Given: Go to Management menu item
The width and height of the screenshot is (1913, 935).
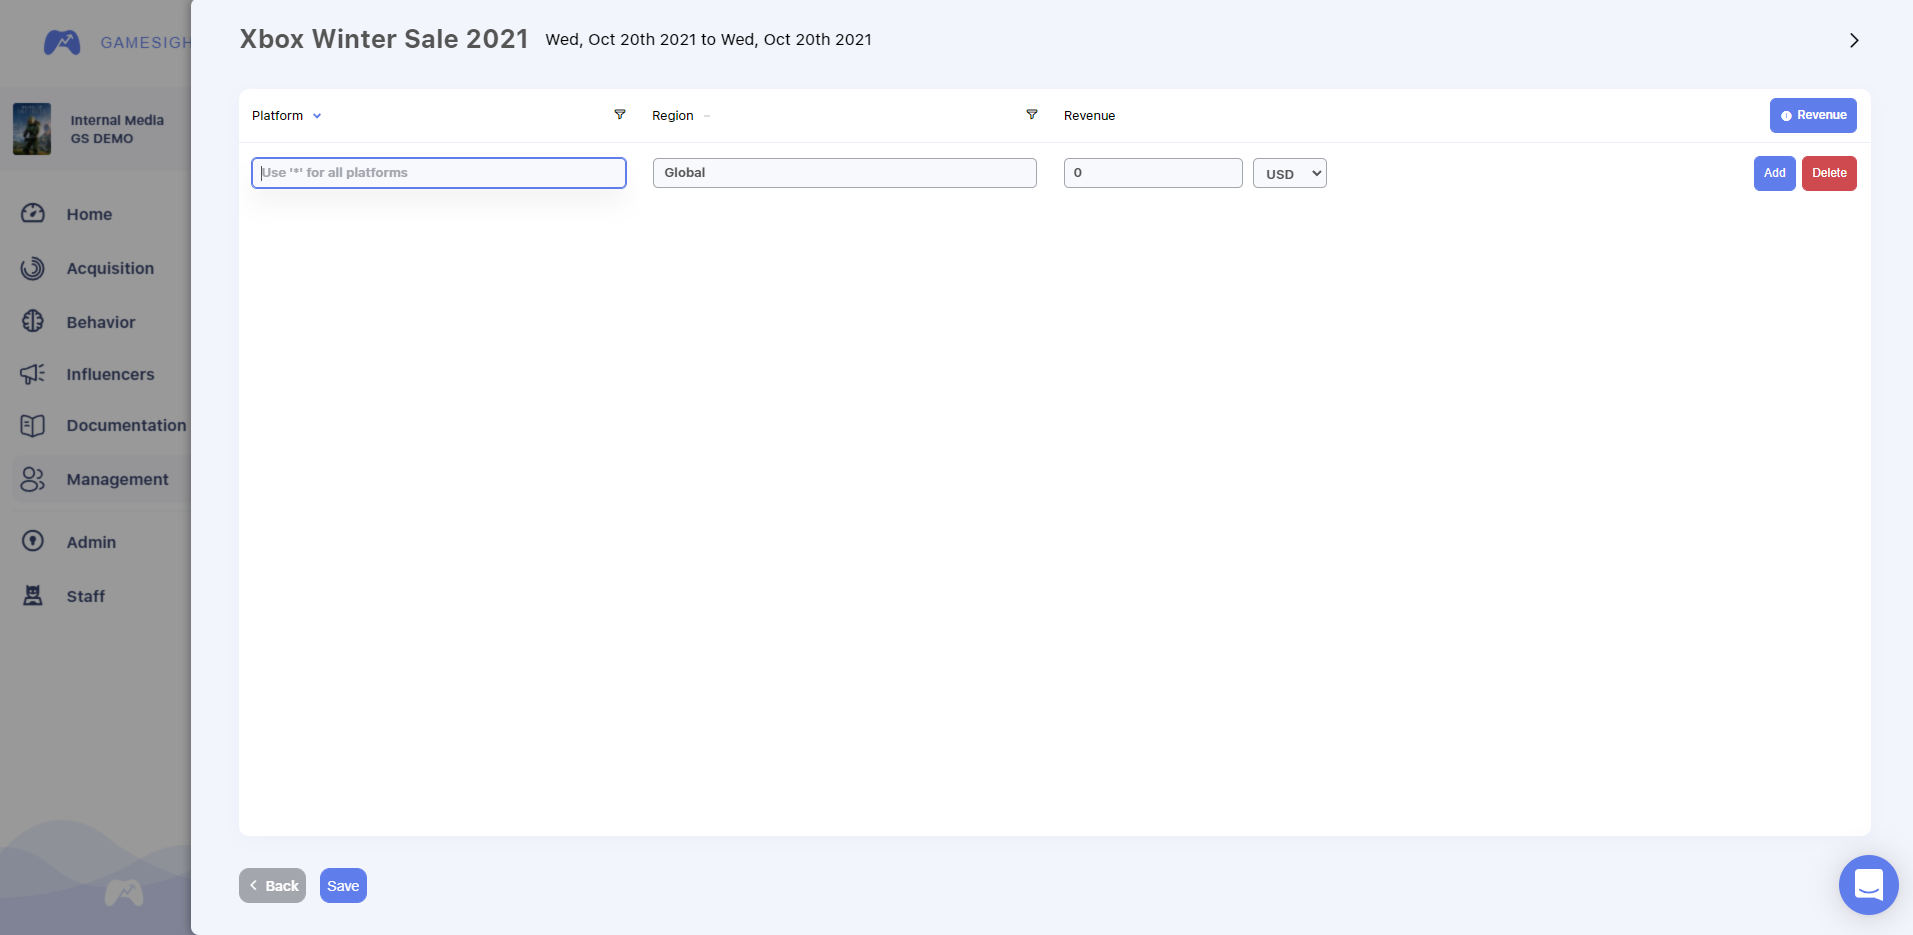Looking at the screenshot, I should 117,479.
